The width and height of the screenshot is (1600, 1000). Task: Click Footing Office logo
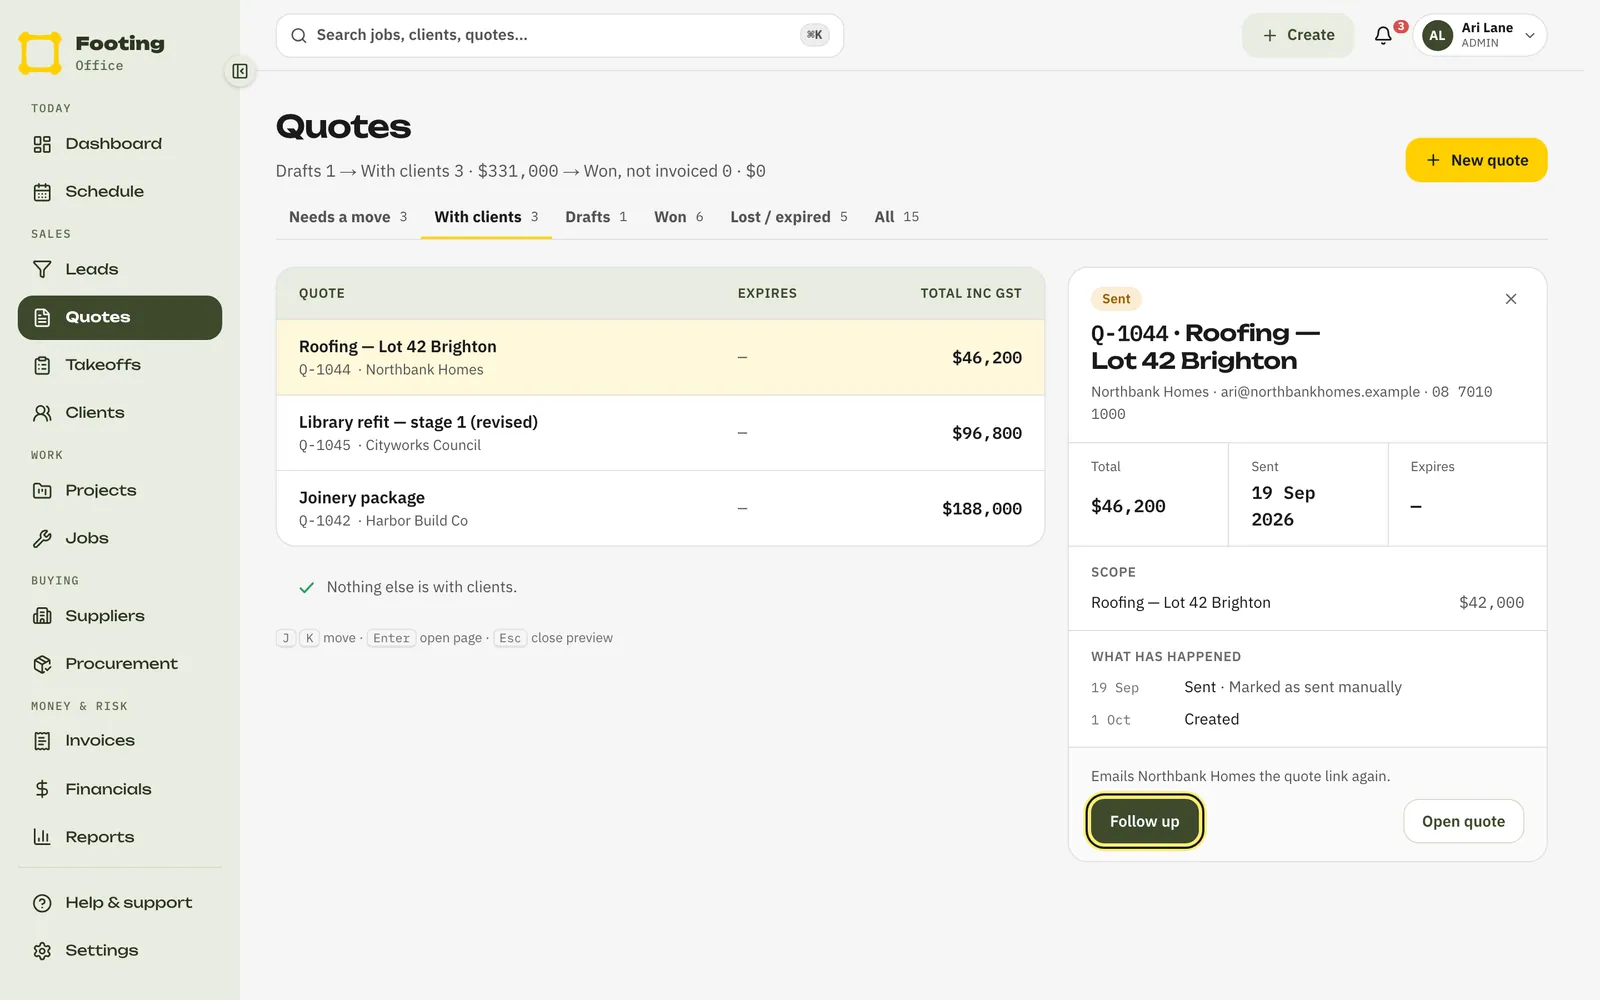point(92,52)
